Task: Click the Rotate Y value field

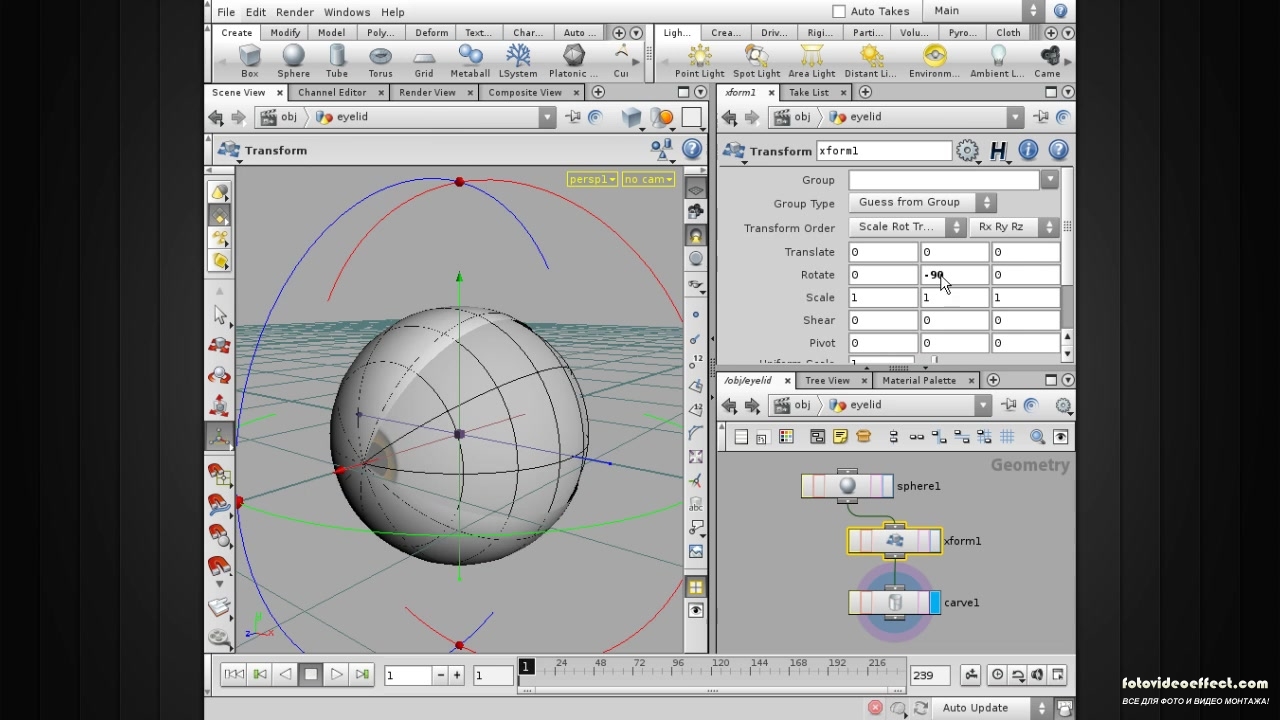Action: pyautogui.click(x=953, y=275)
